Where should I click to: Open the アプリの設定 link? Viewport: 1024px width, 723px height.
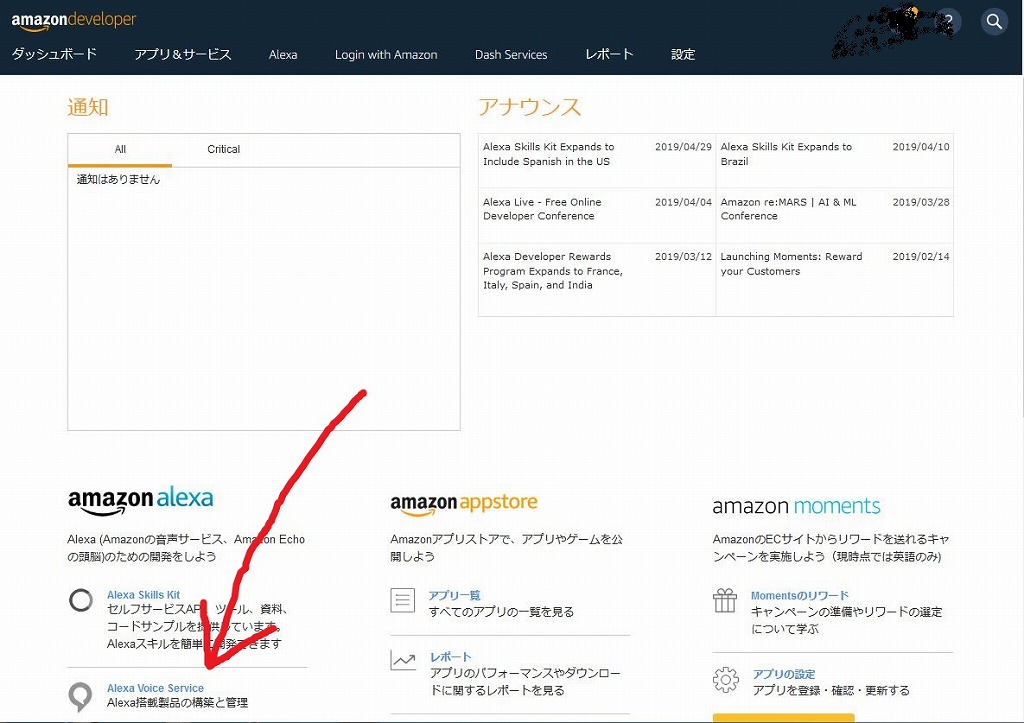(x=784, y=674)
